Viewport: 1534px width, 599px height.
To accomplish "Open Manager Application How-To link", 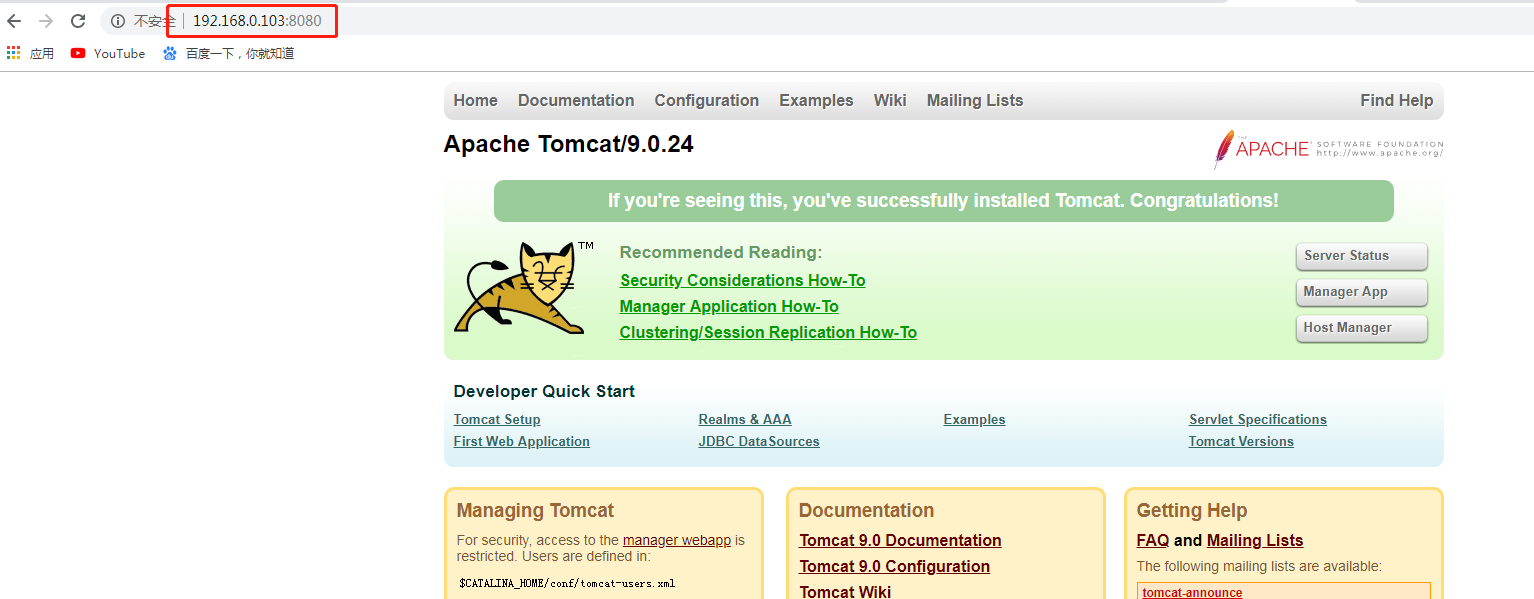I will [x=729, y=306].
